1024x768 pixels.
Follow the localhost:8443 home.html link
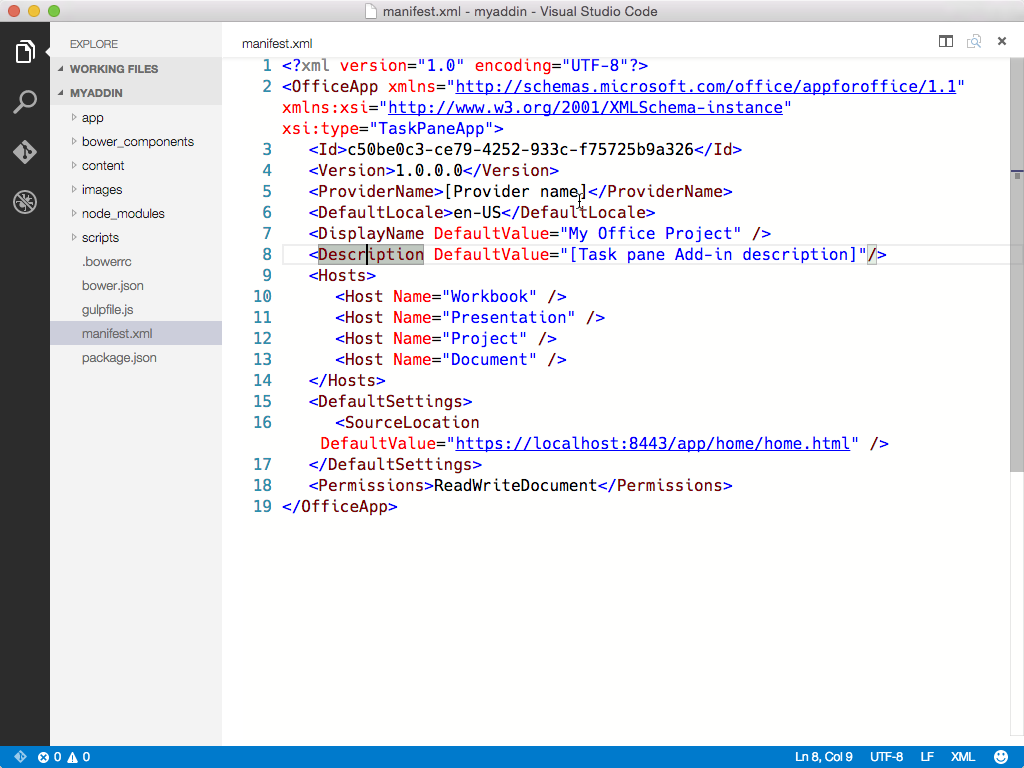(652, 444)
